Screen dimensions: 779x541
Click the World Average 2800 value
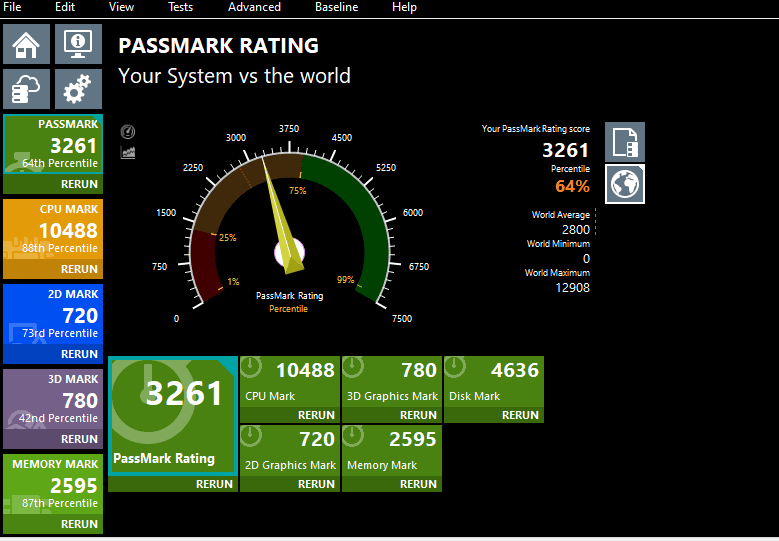[576, 230]
